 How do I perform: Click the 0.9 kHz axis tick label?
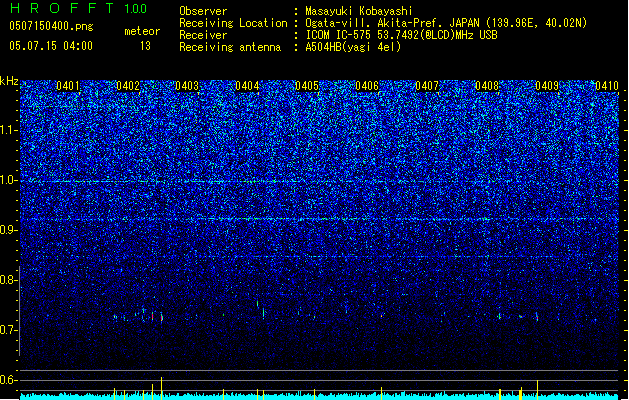(x=9, y=230)
